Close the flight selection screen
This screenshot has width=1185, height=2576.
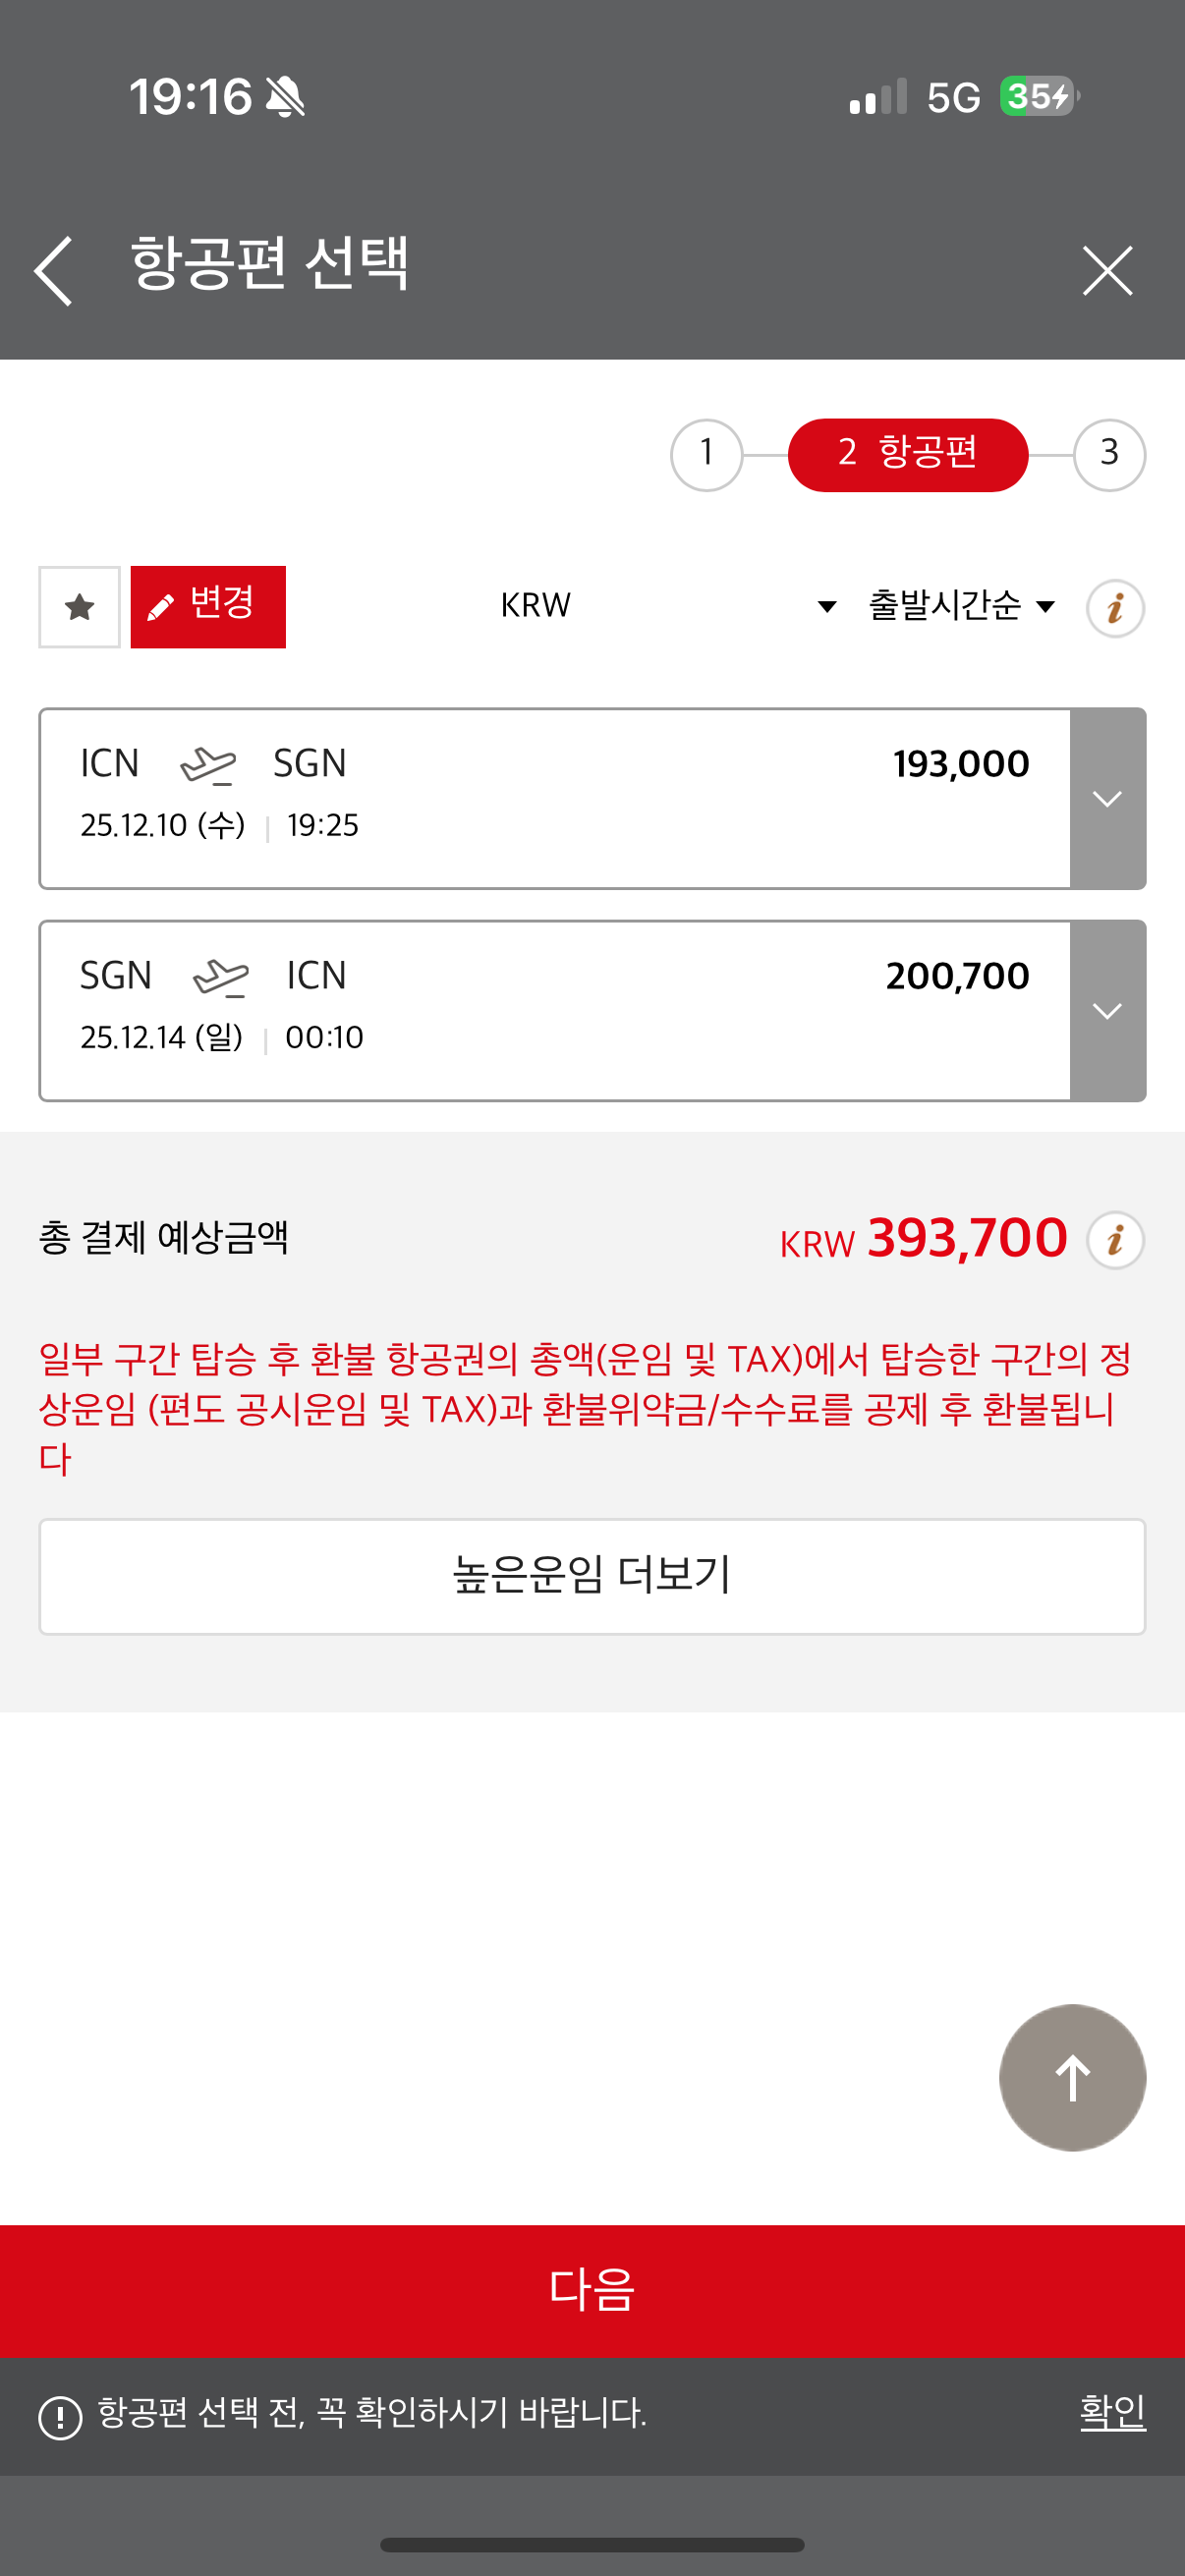point(1107,270)
